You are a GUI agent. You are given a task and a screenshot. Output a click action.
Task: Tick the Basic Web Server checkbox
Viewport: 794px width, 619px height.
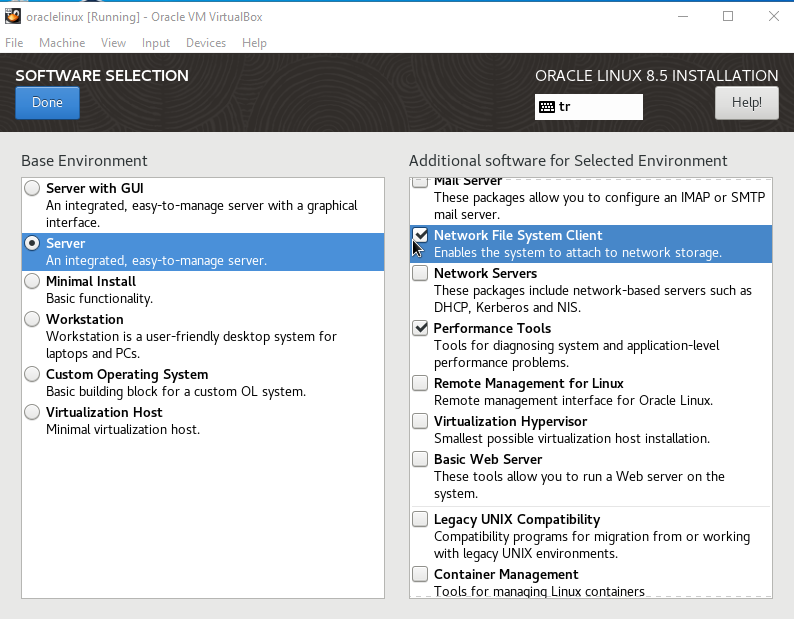click(x=420, y=459)
